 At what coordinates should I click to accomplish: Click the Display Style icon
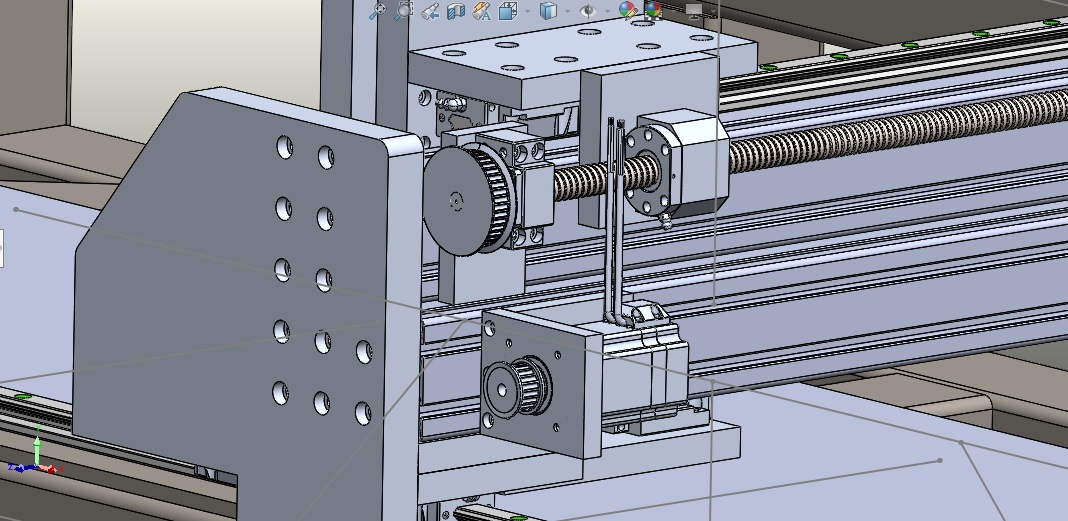click(x=547, y=11)
